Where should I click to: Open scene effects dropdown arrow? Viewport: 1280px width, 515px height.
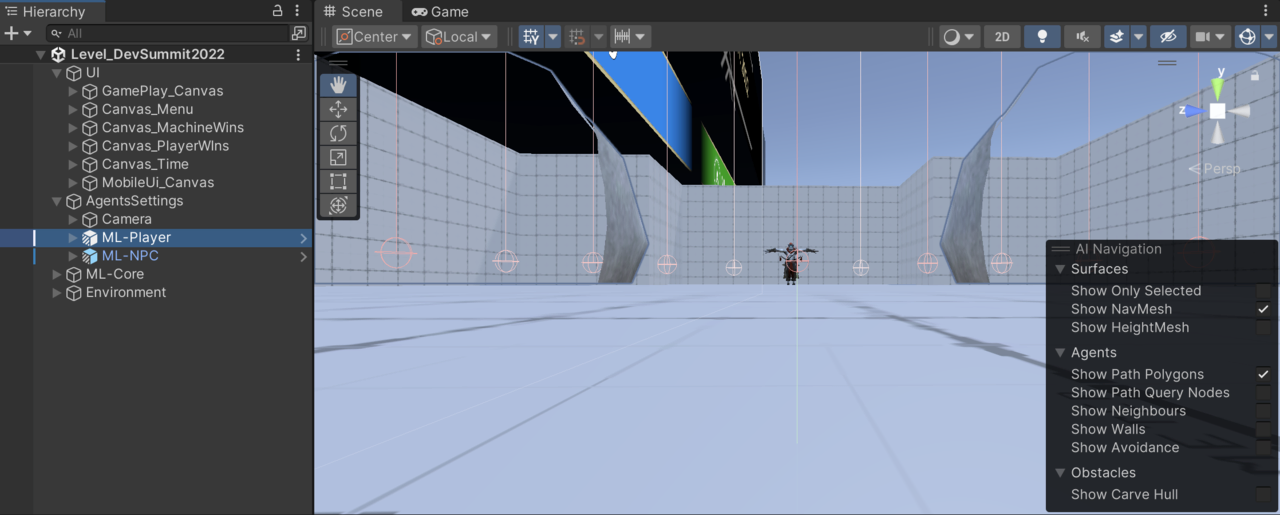[1138, 37]
